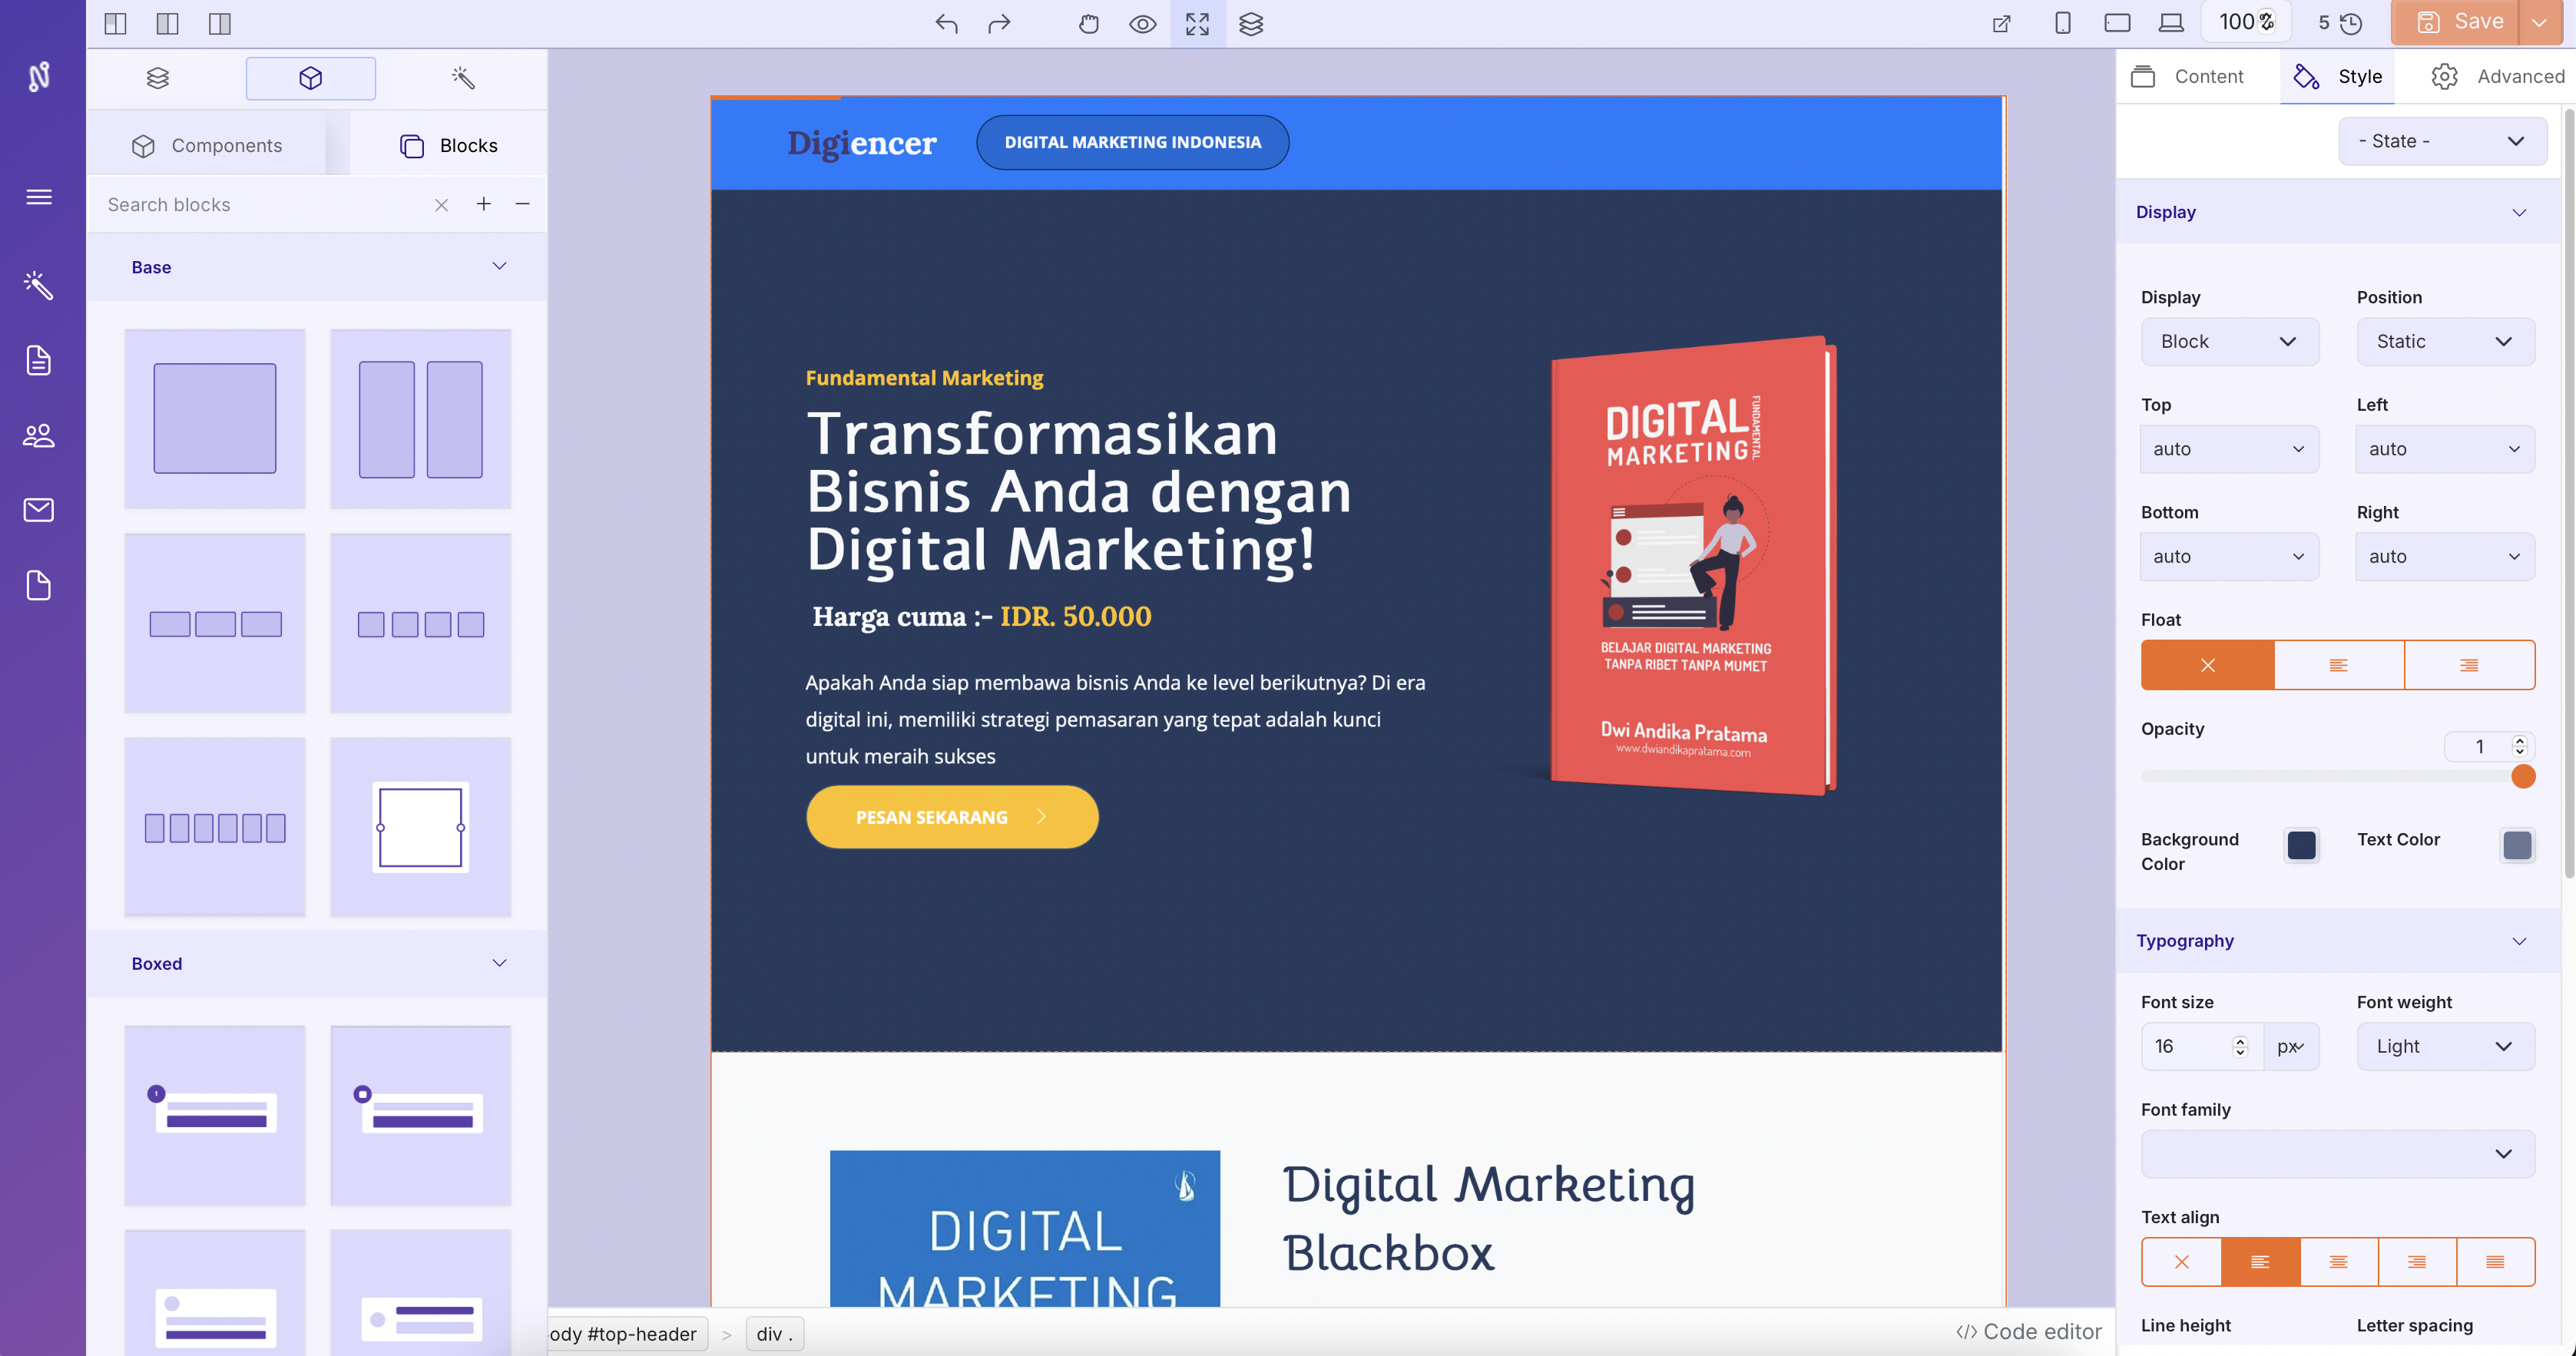Click the undo arrow in top toolbar
Image resolution: width=2576 pixels, height=1356 pixels.
946,24
